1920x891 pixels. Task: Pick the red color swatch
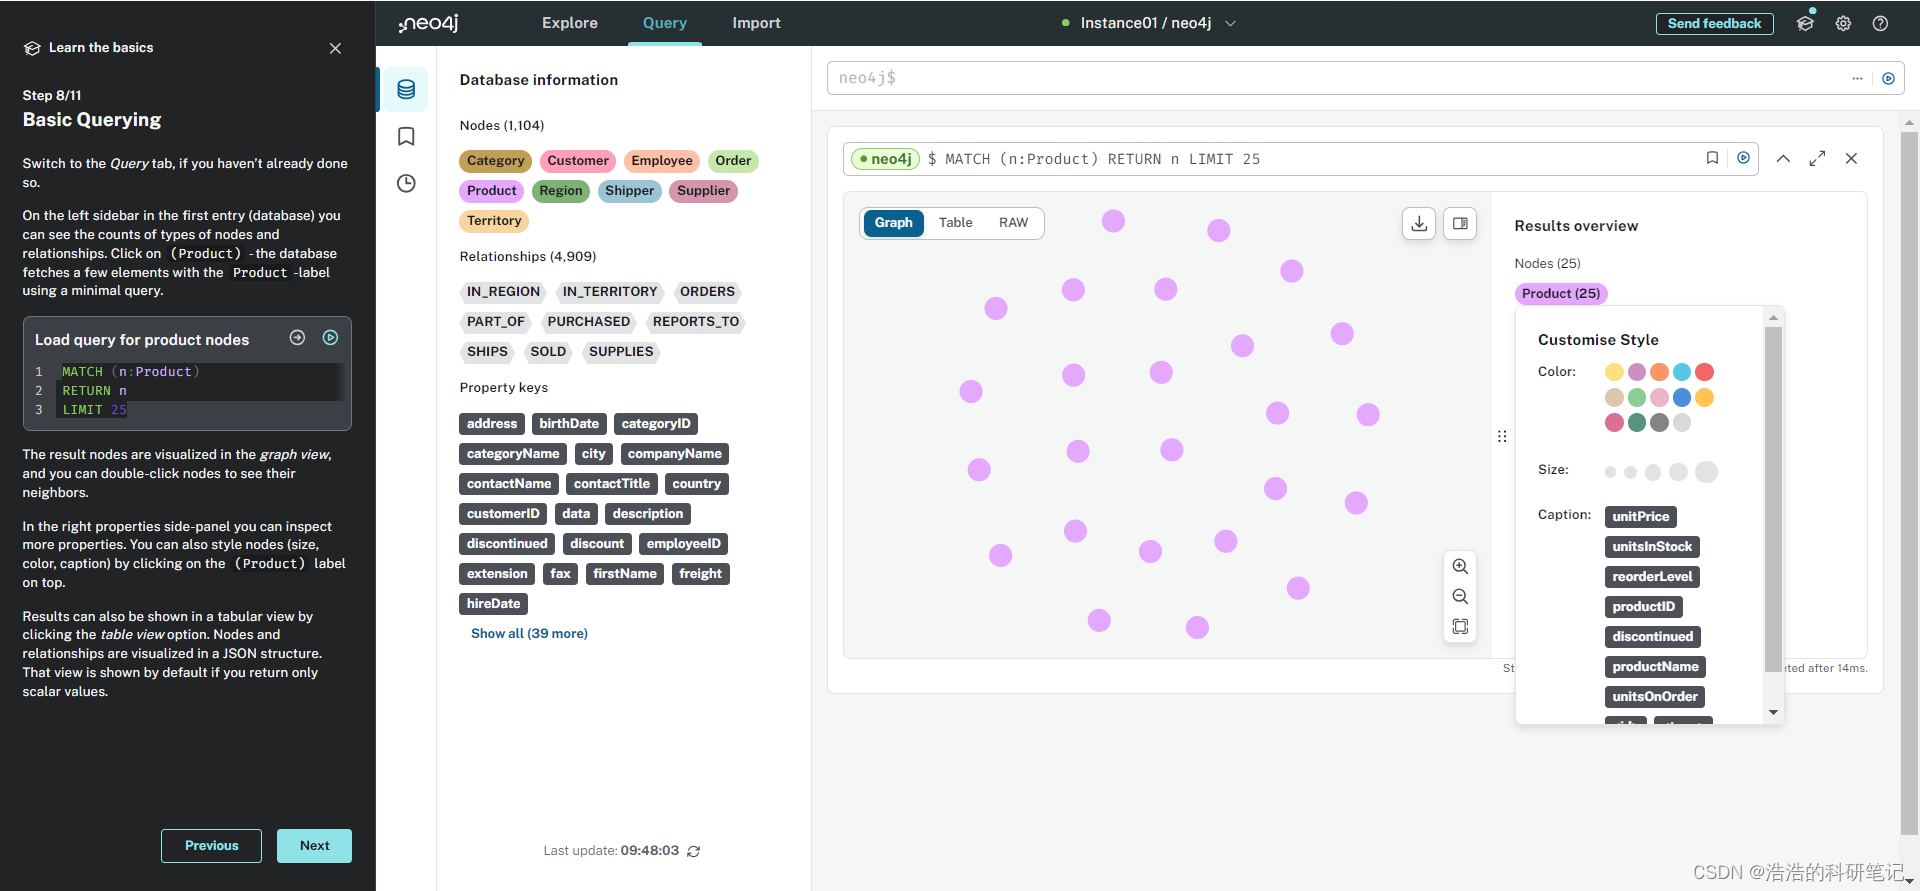(1705, 372)
